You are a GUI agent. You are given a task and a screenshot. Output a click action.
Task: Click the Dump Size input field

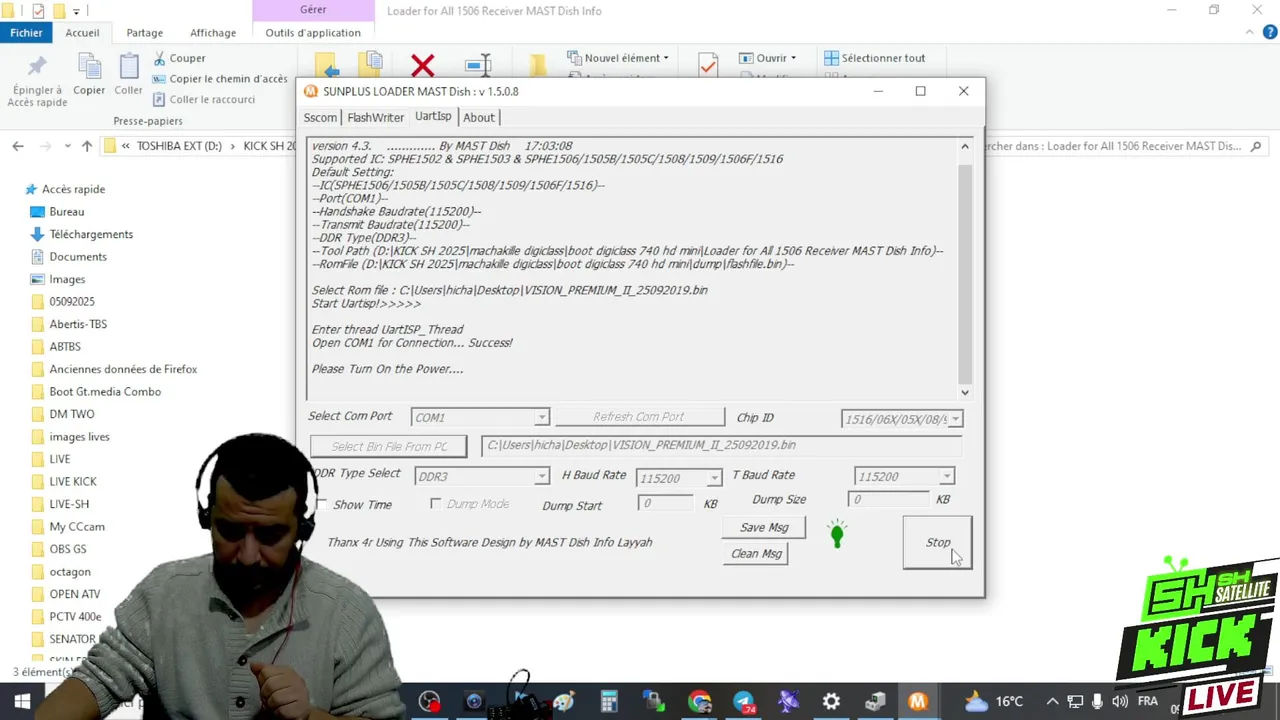(x=888, y=498)
